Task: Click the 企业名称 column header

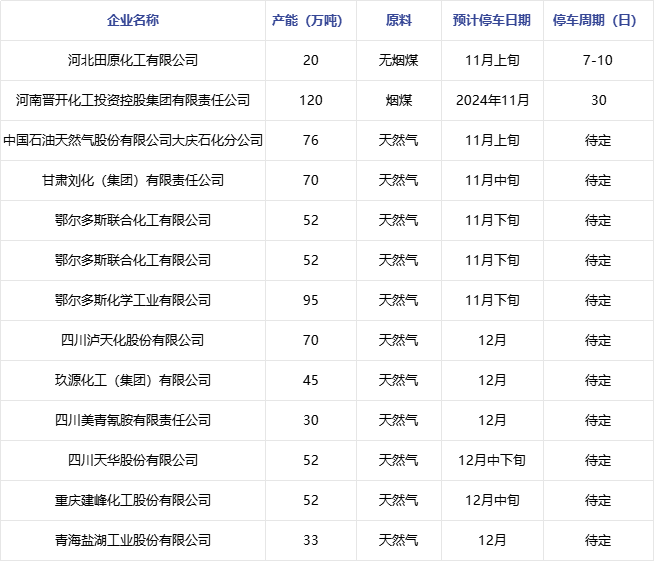Action: point(133,20)
